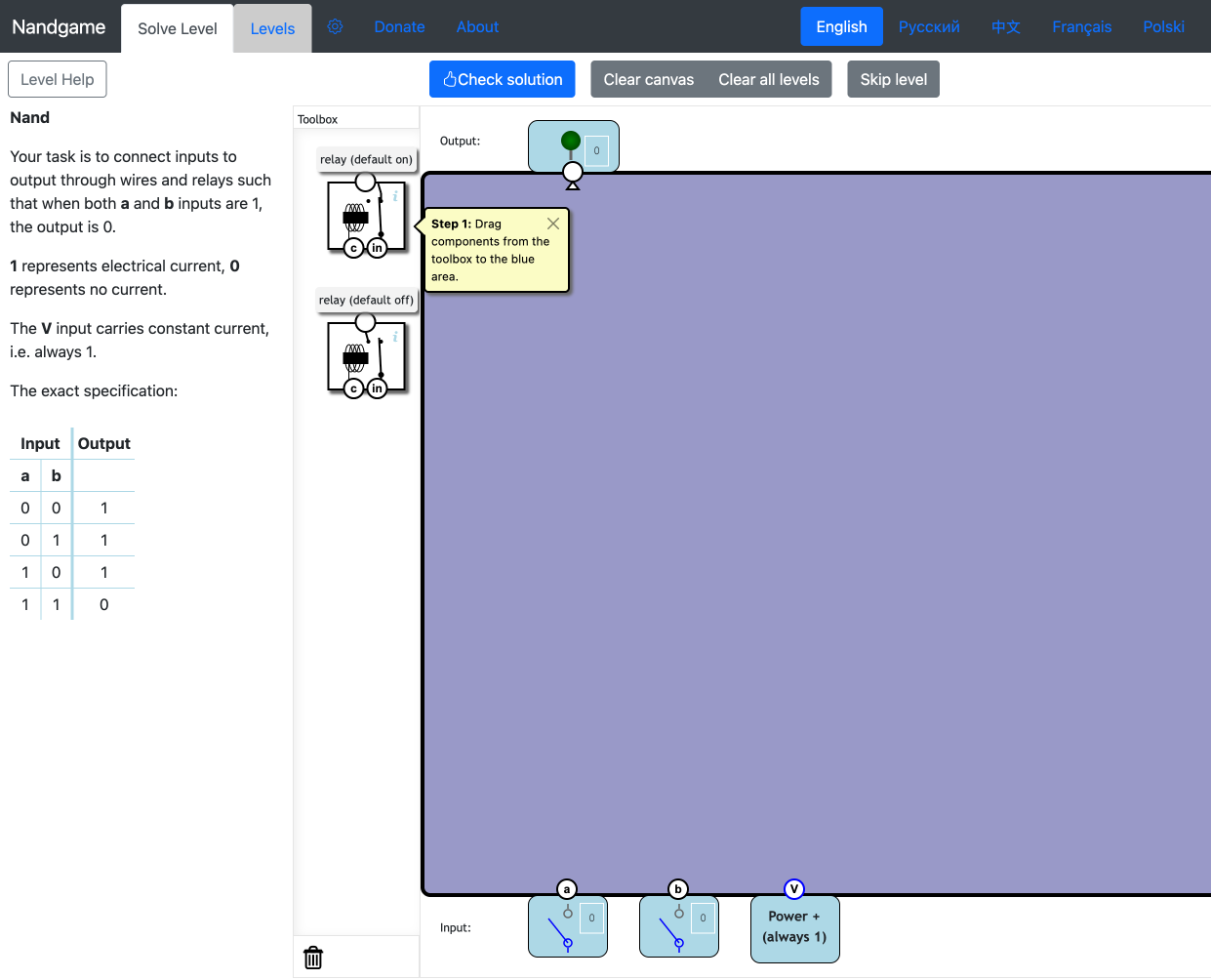Image resolution: width=1211 pixels, height=980 pixels.
Task: Click the 'b' input connector circle
Action: (678, 889)
